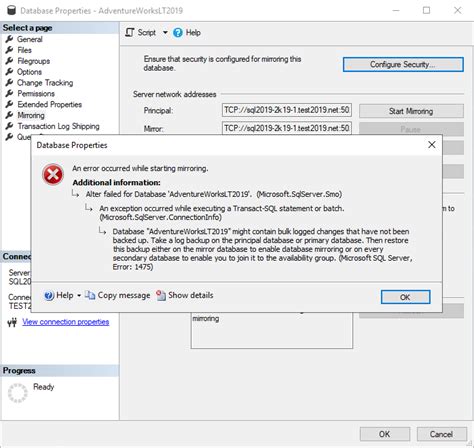Screen dimensions: 474x448
Task: Click OK at bottom of Database Properties
Action: (x=385, y=434)
